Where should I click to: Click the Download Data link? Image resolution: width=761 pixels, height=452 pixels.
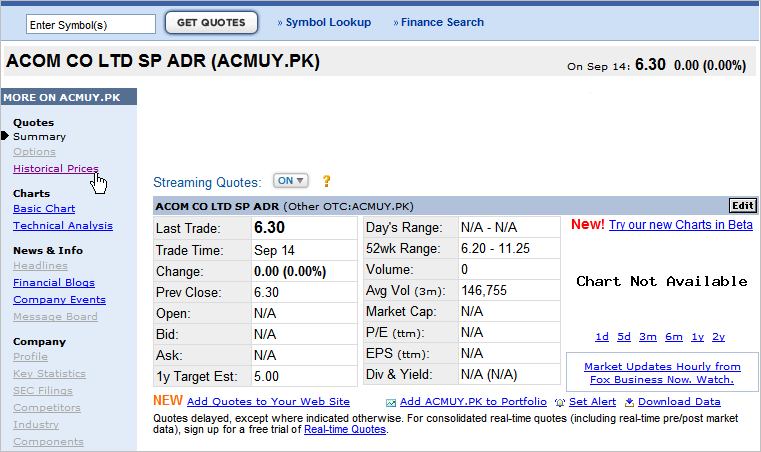(x=679, y=402)
